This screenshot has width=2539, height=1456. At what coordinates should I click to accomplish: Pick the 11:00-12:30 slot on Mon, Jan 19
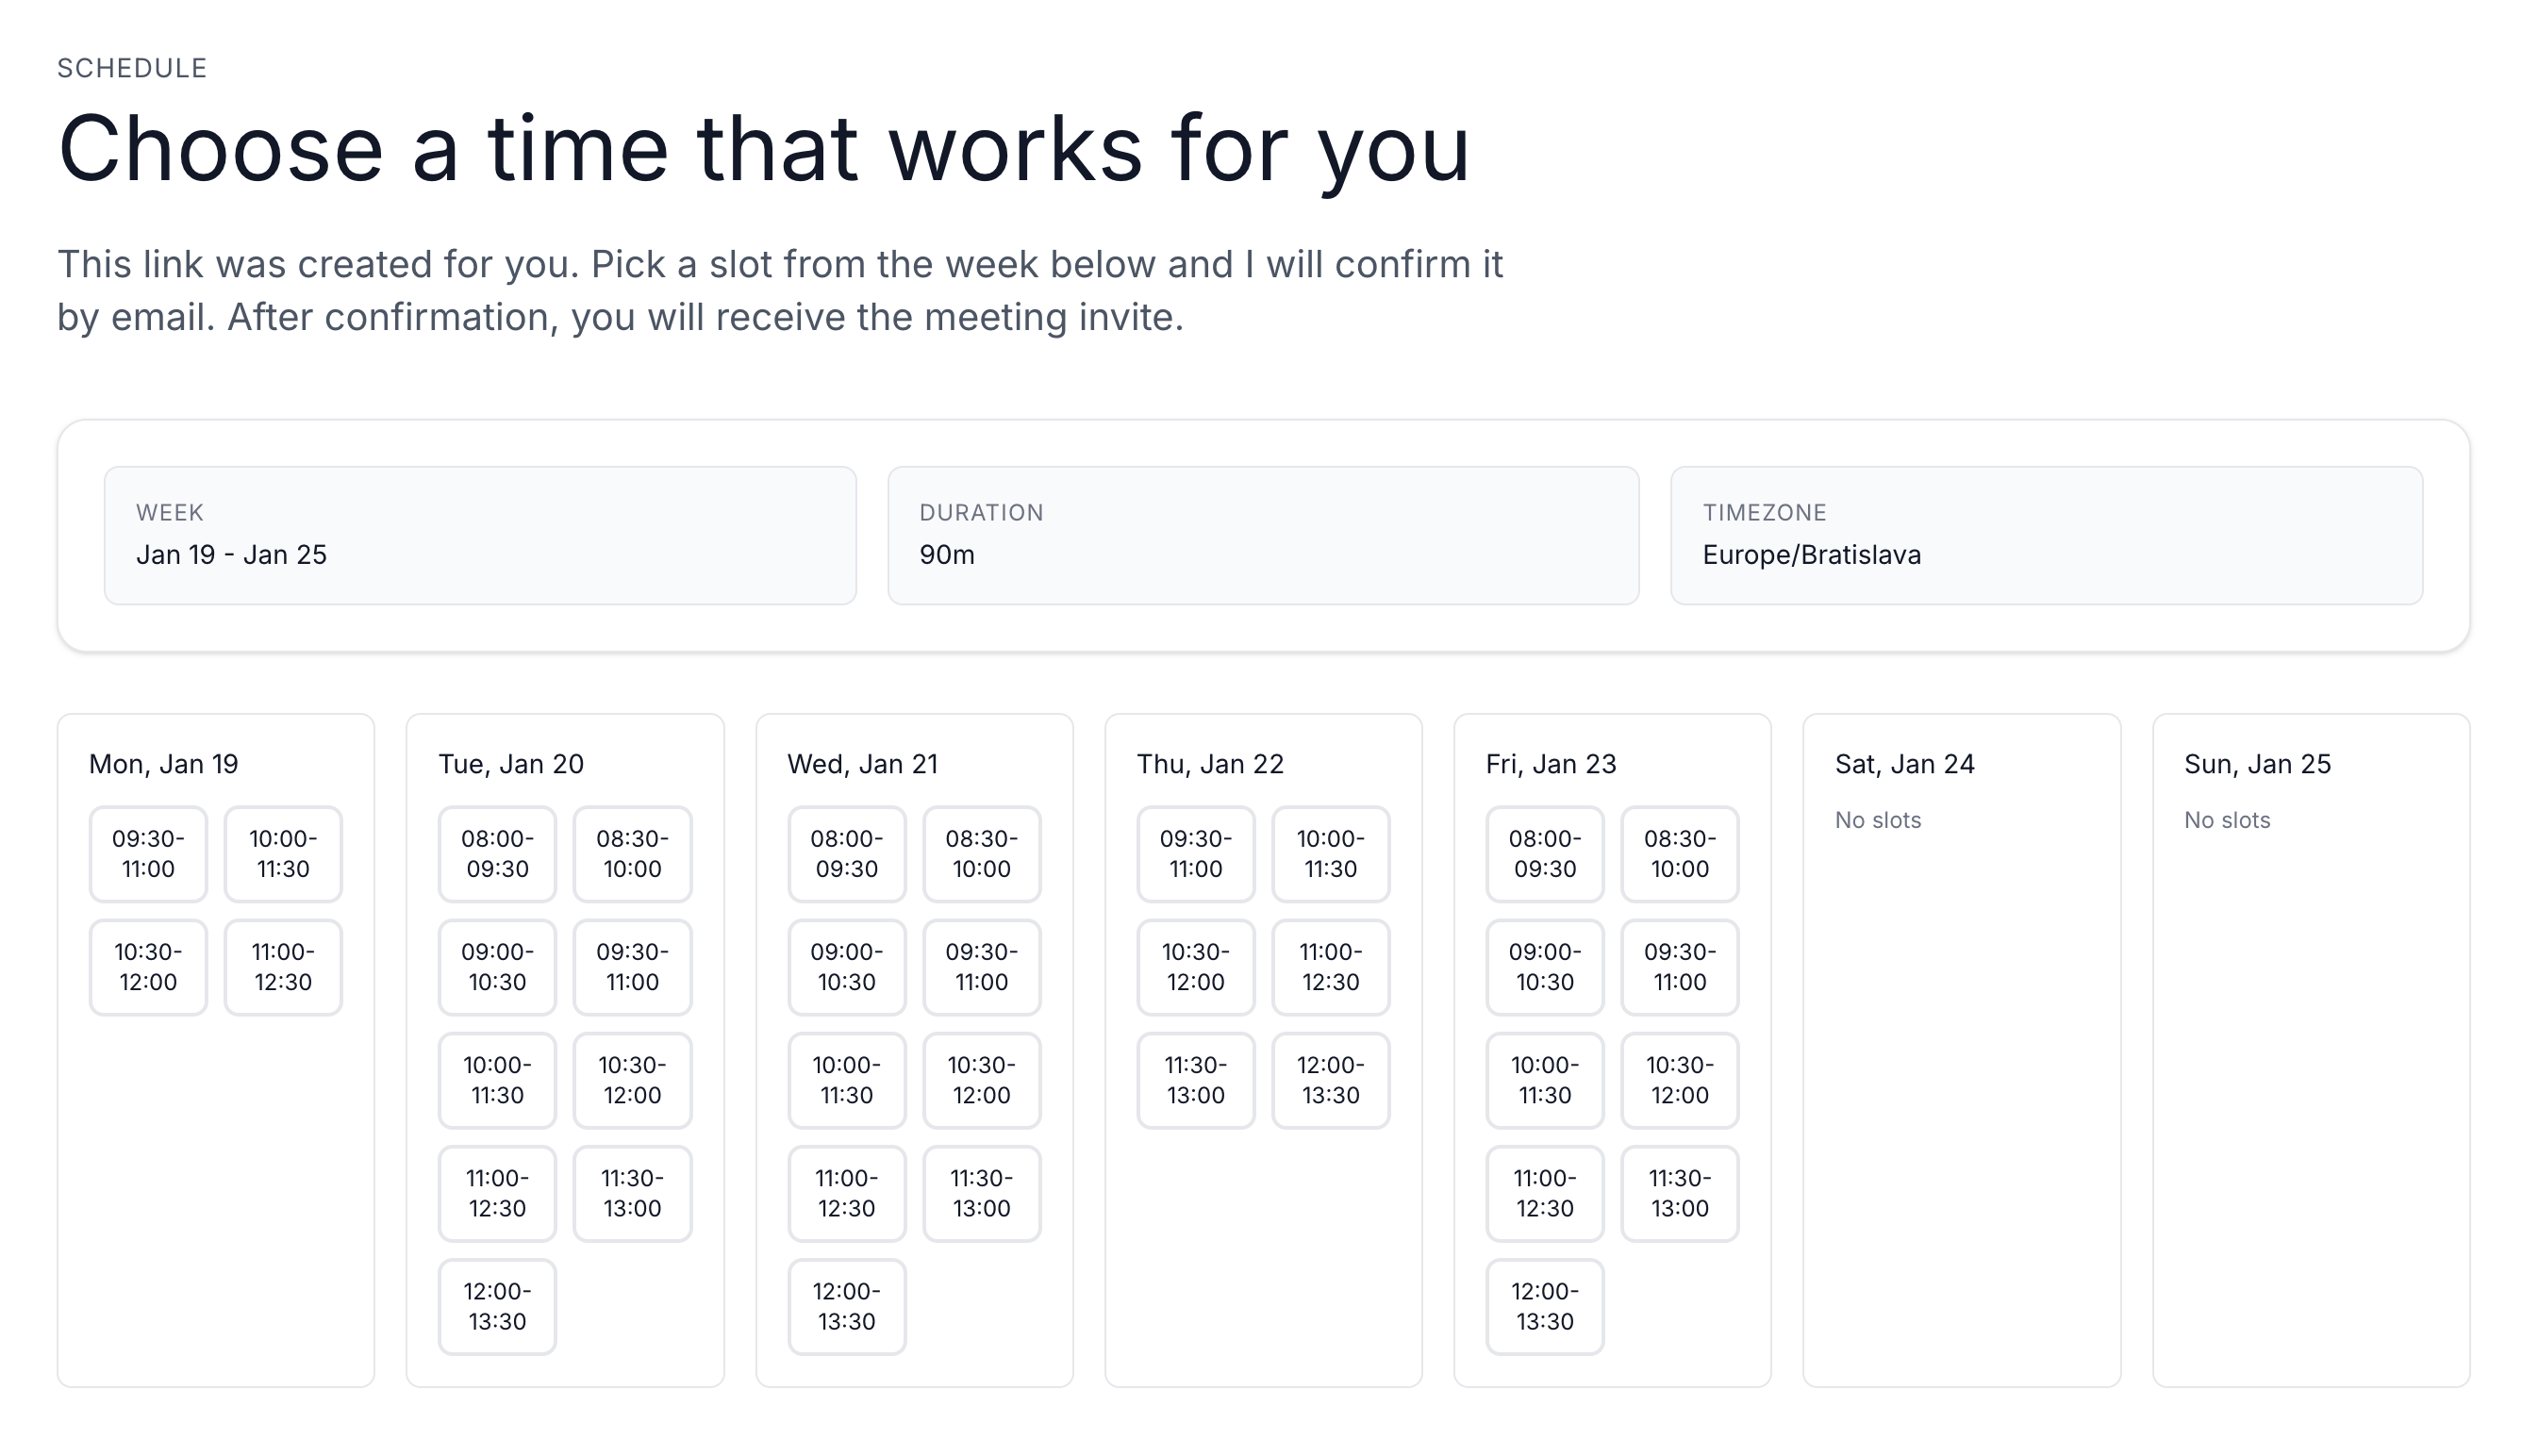click(283, 966)
